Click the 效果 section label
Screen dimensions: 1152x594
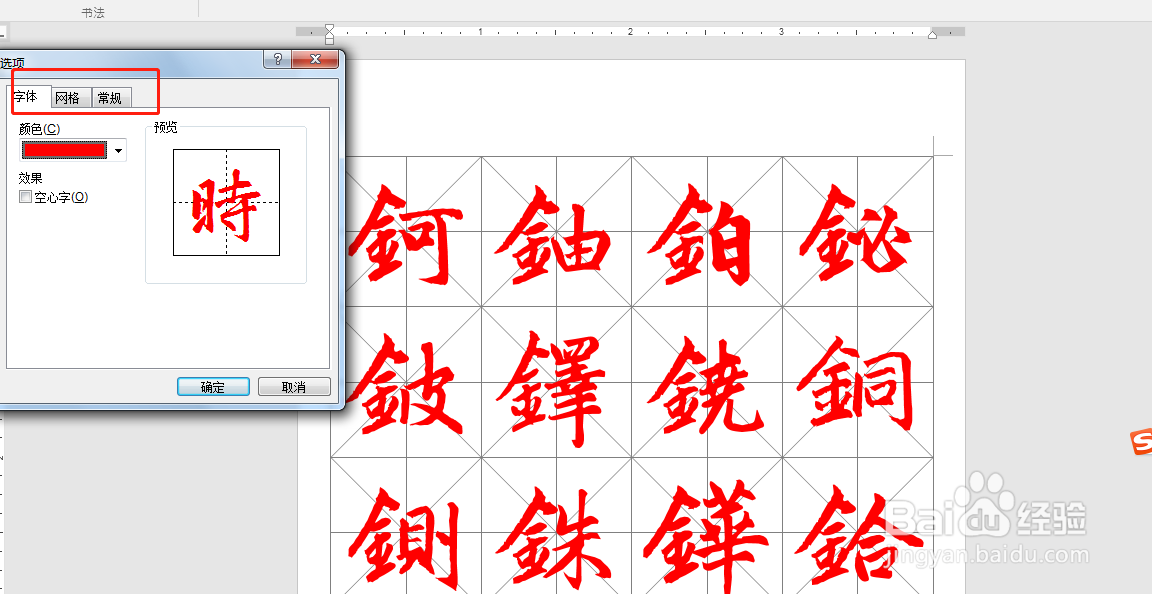pyautogui.click(x=31, y=178)
